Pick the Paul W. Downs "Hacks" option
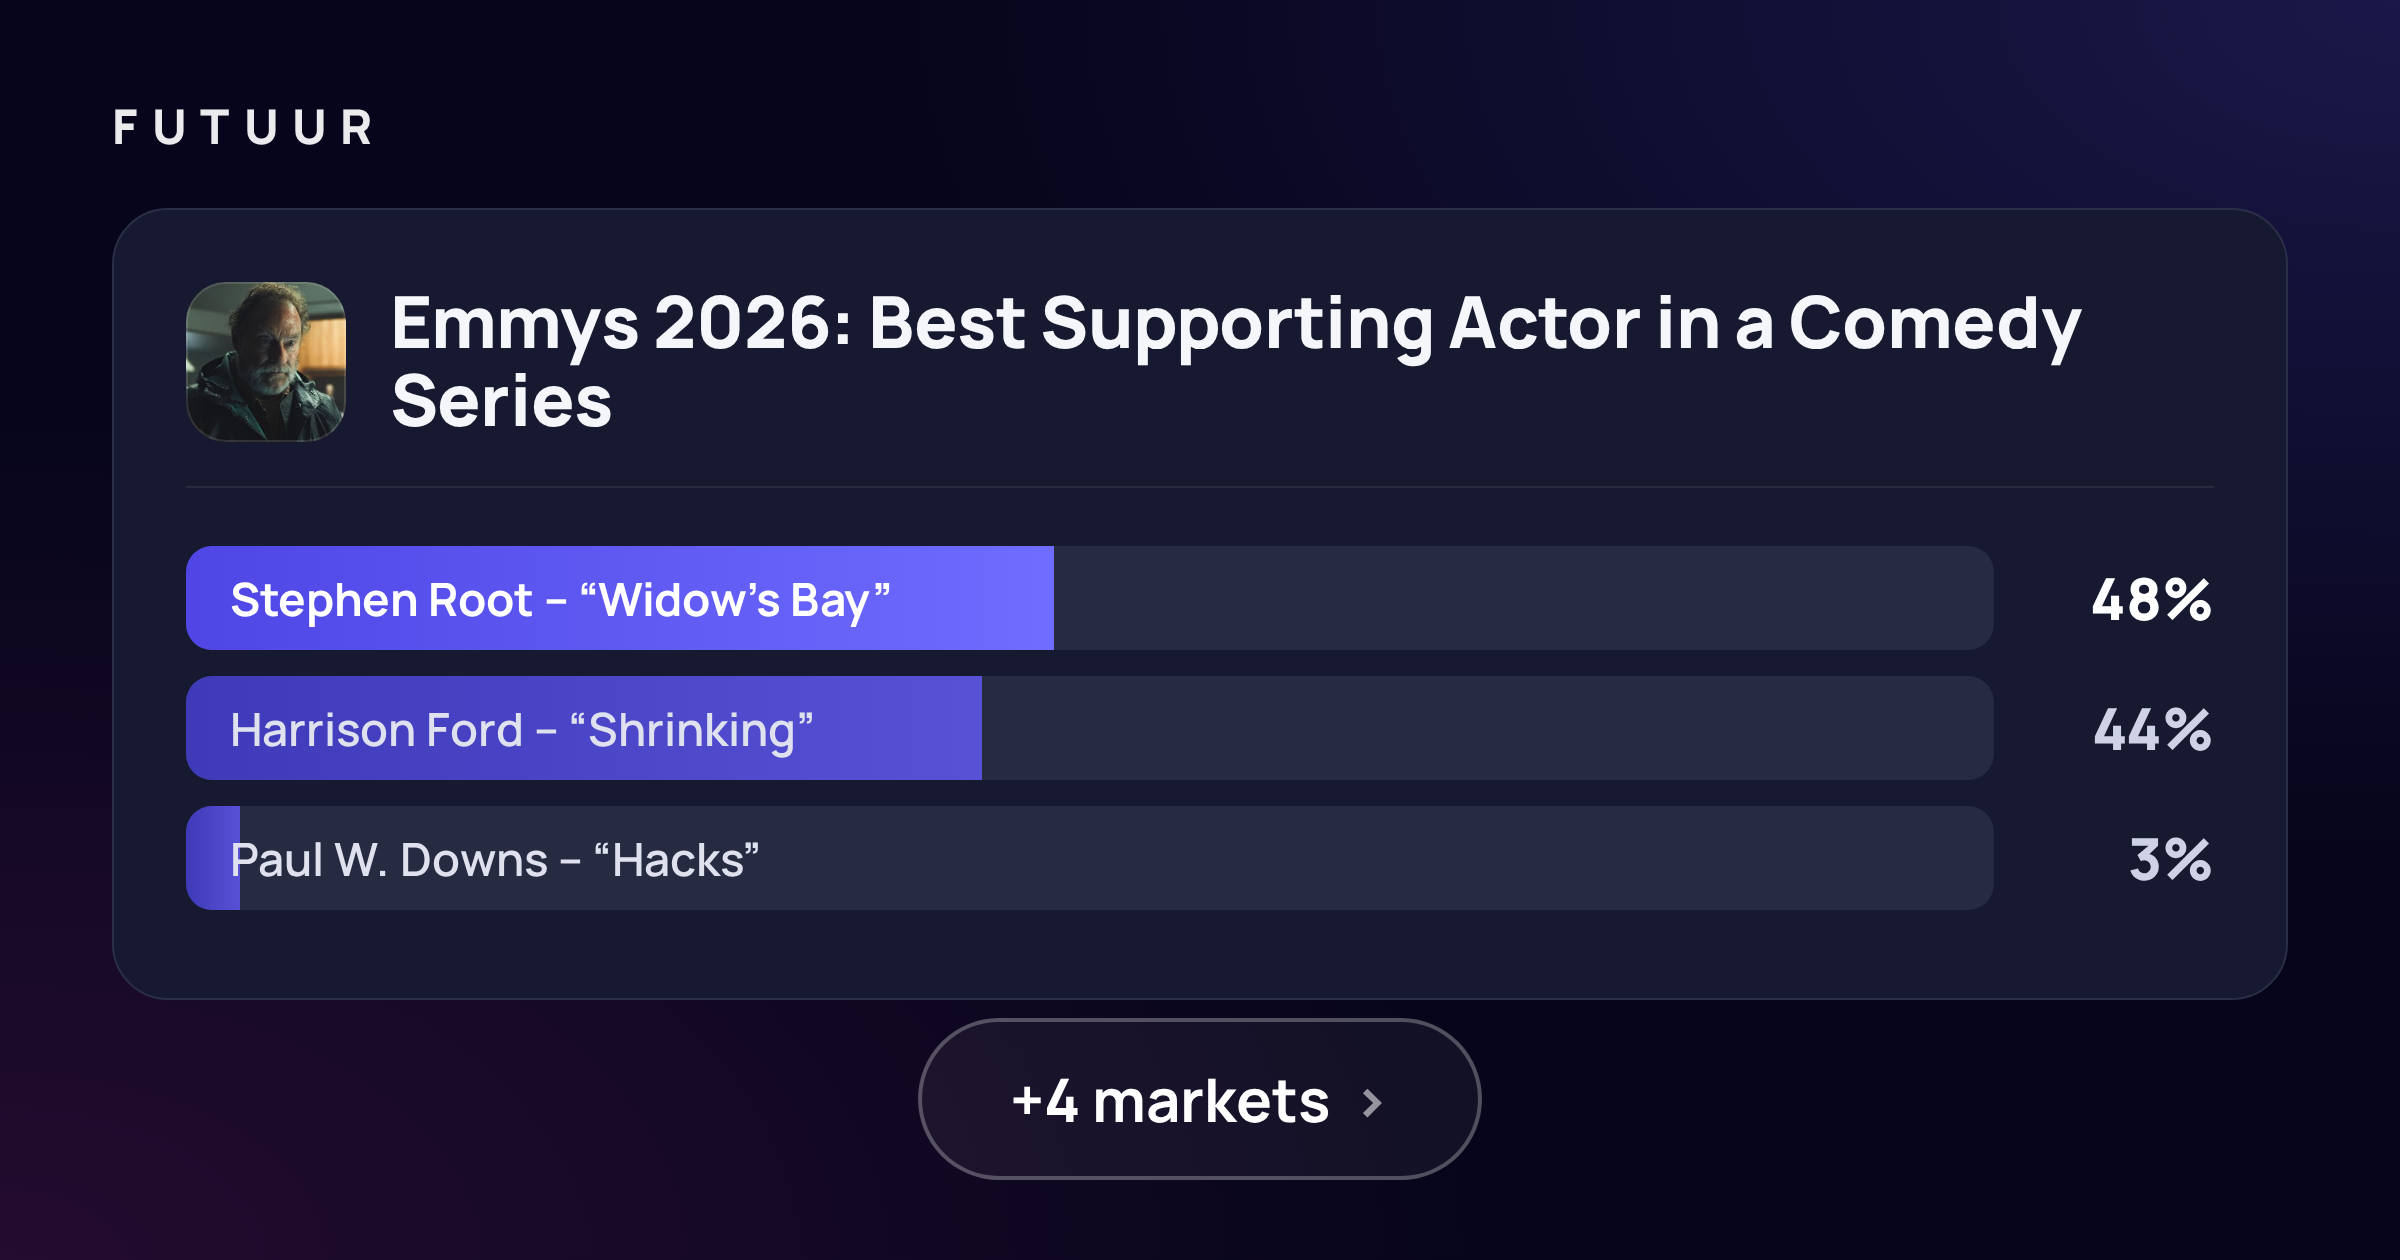 click(1090, 858)
